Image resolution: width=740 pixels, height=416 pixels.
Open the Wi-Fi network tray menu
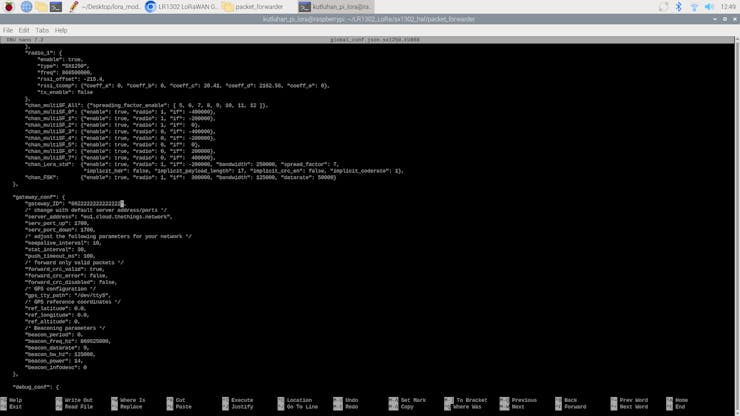pos(694,7)
